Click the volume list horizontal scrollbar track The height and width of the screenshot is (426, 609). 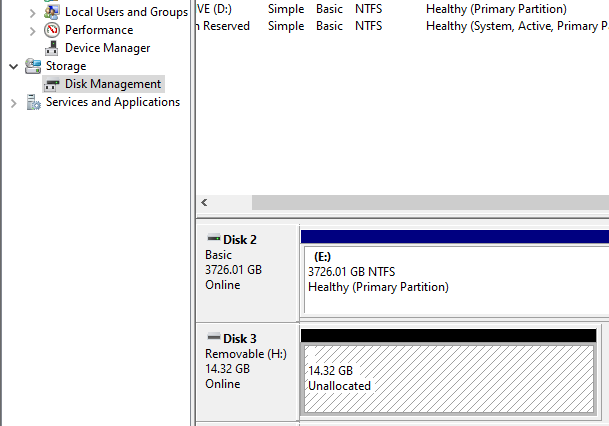pyautogui.click(x=400, y=202)
